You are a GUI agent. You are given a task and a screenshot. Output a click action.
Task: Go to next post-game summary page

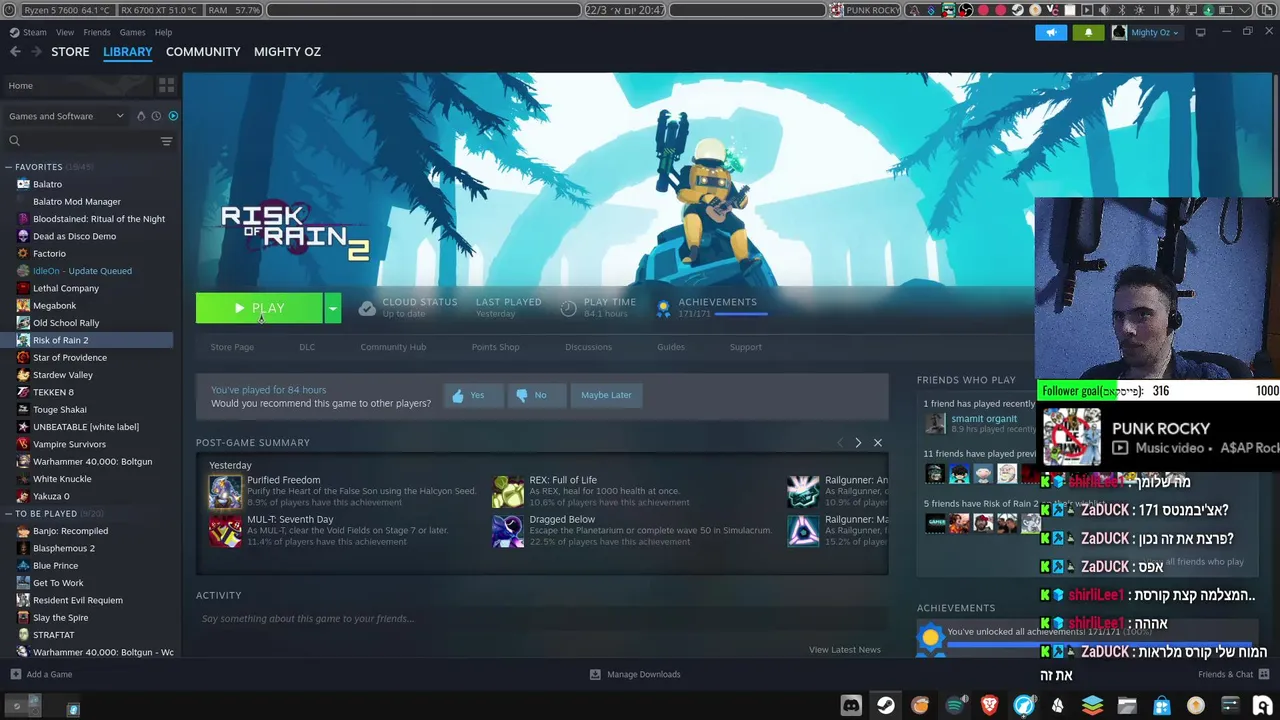[x=858, y=443]
